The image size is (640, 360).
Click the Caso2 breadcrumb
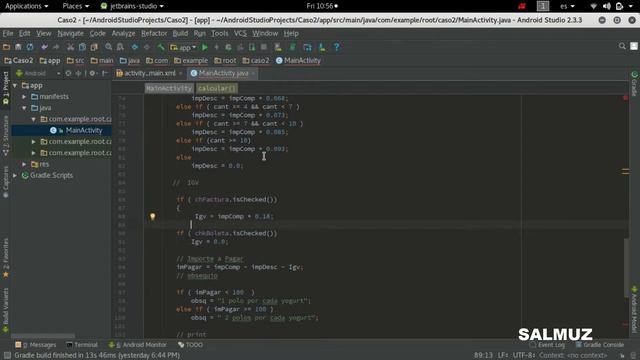coord(19,60)
